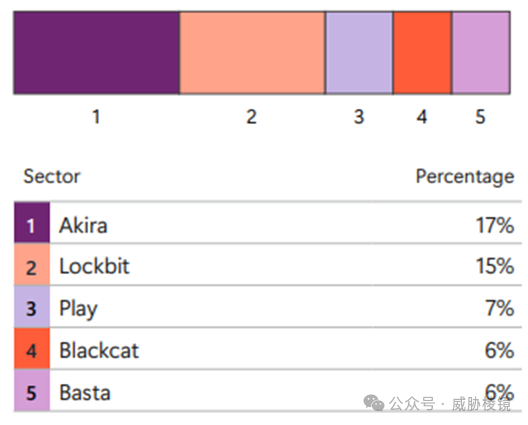The height and width of the screenshot is (425, 528).
Task: Select the Lockbit row label
Action: tap(94, 266)
